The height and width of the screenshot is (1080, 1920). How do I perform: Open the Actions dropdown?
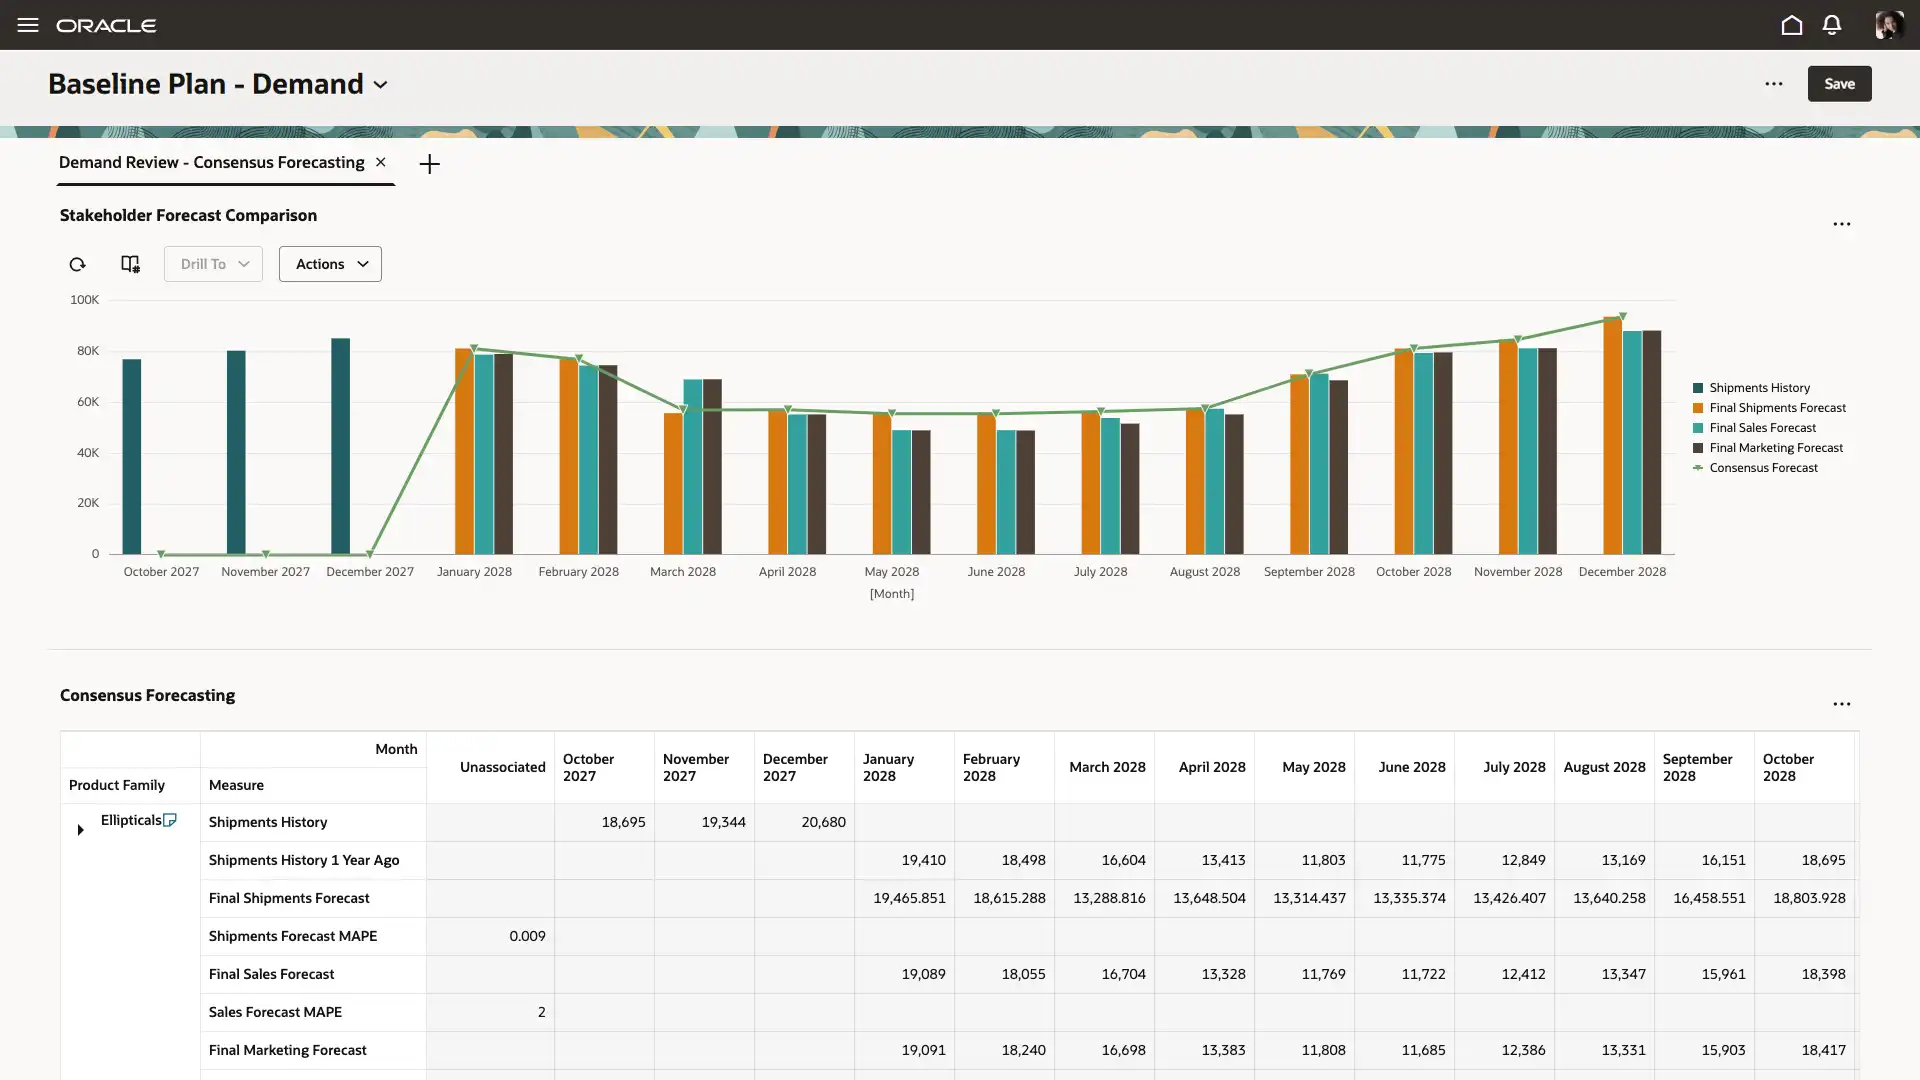(330, 264)
